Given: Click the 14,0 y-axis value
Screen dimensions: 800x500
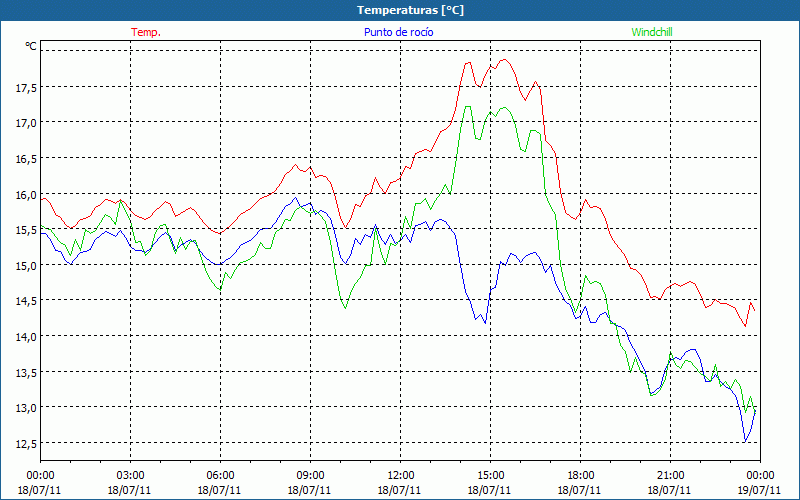Looking at the screenshot, I should [x=26, y=337].
